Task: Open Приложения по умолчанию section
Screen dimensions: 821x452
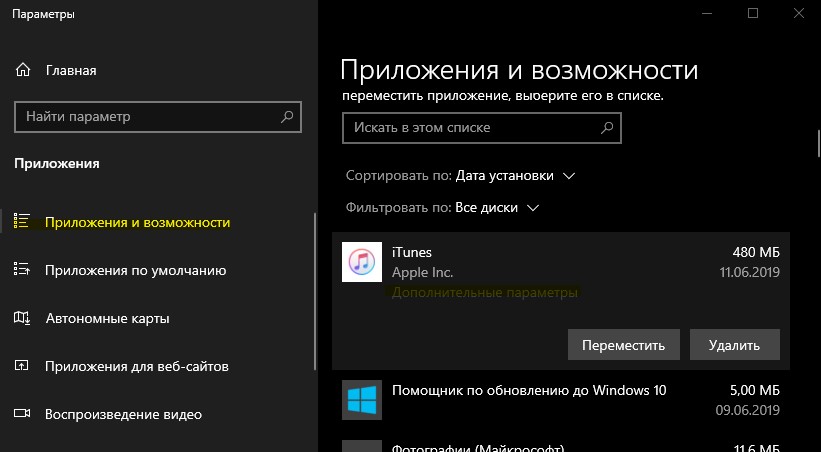Action: point(136,270)
